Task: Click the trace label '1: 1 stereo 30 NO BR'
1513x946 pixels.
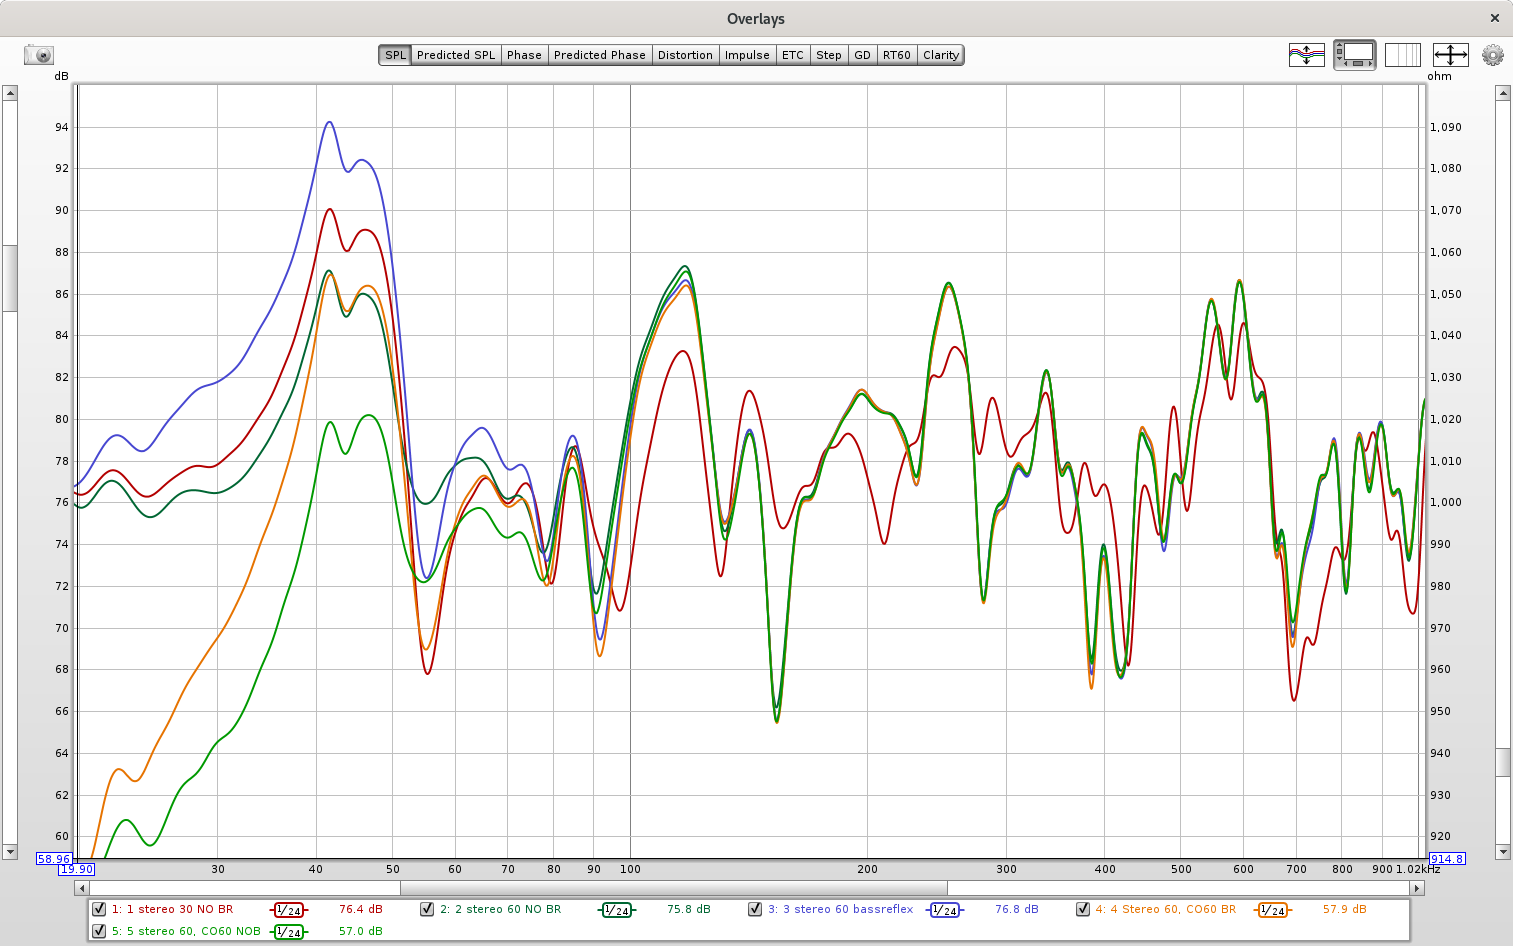Action: pos(172,910)
